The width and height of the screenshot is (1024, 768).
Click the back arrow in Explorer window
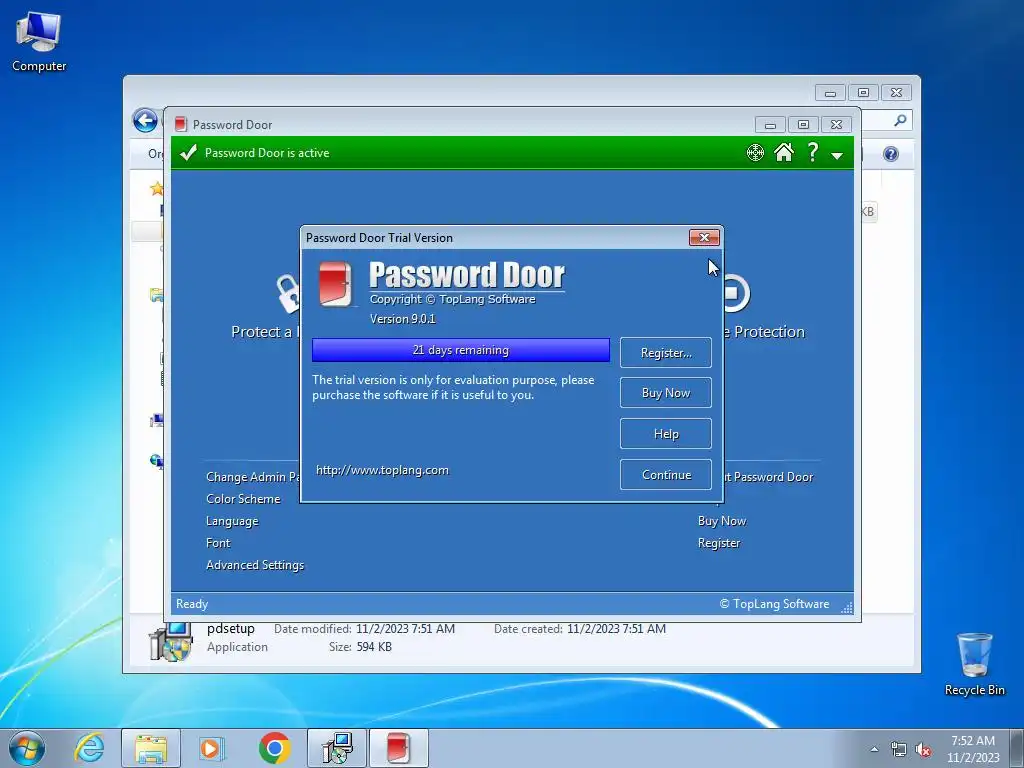[x=145, y=121]
